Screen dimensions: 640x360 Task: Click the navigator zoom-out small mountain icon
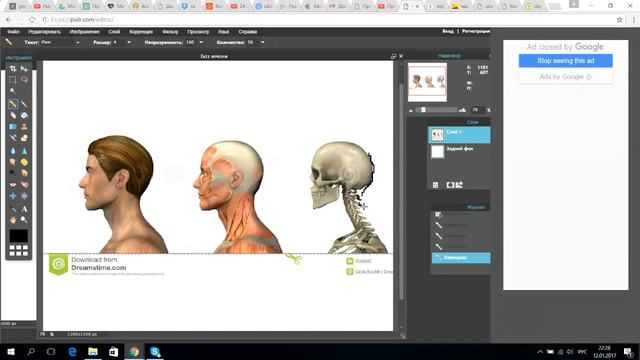click(411, 110)
